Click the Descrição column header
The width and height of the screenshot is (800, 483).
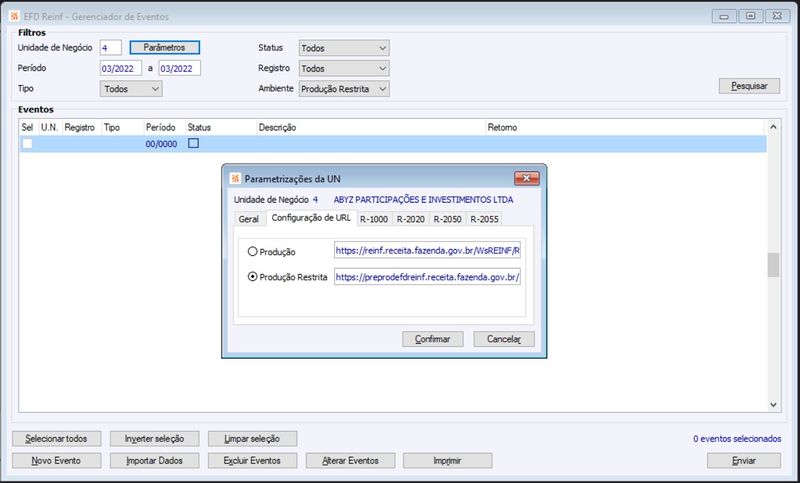coord(370,128)
